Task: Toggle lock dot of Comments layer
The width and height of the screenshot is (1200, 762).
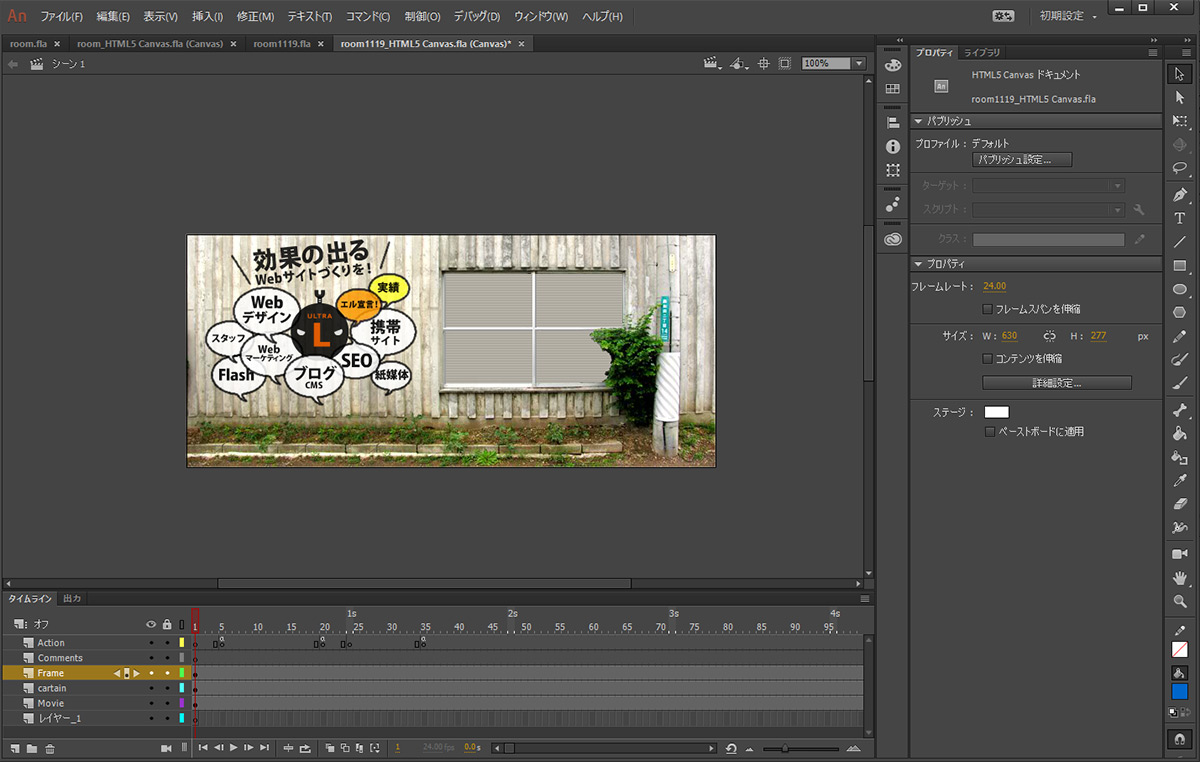Action: coord(167,658)
